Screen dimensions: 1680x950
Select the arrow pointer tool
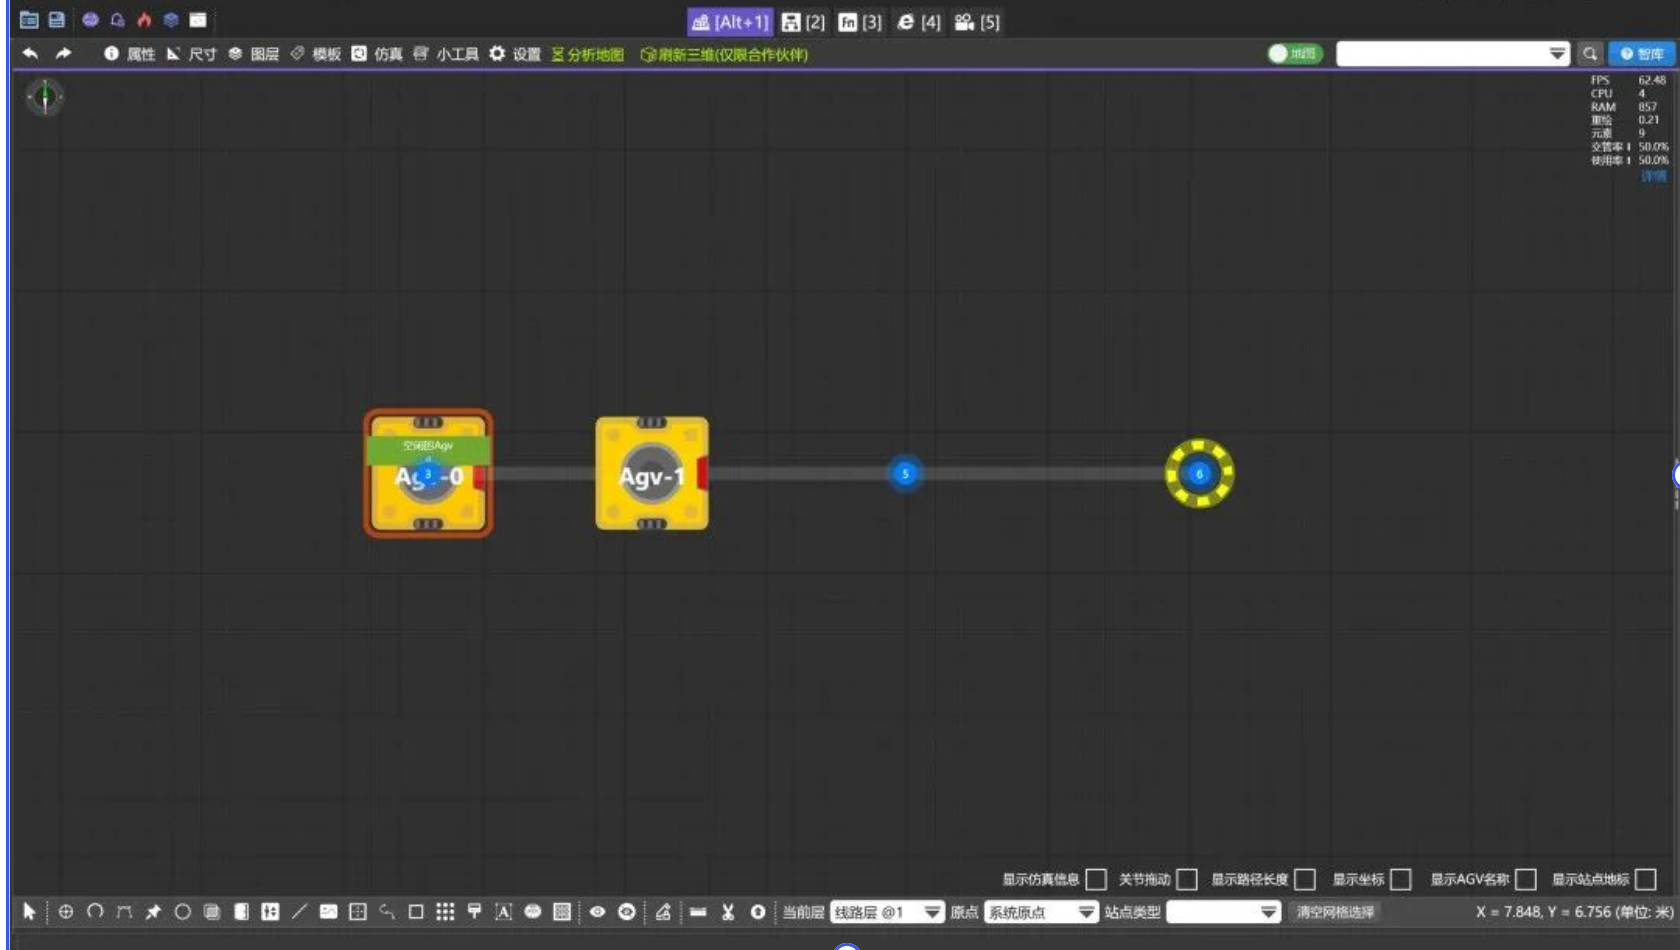tap(29, 912)
